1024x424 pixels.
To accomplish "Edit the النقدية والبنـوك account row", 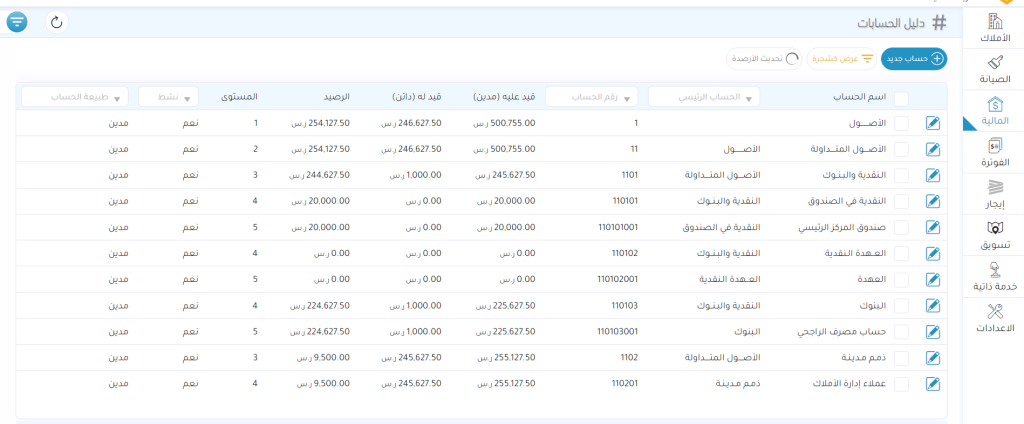I will 933,175.
